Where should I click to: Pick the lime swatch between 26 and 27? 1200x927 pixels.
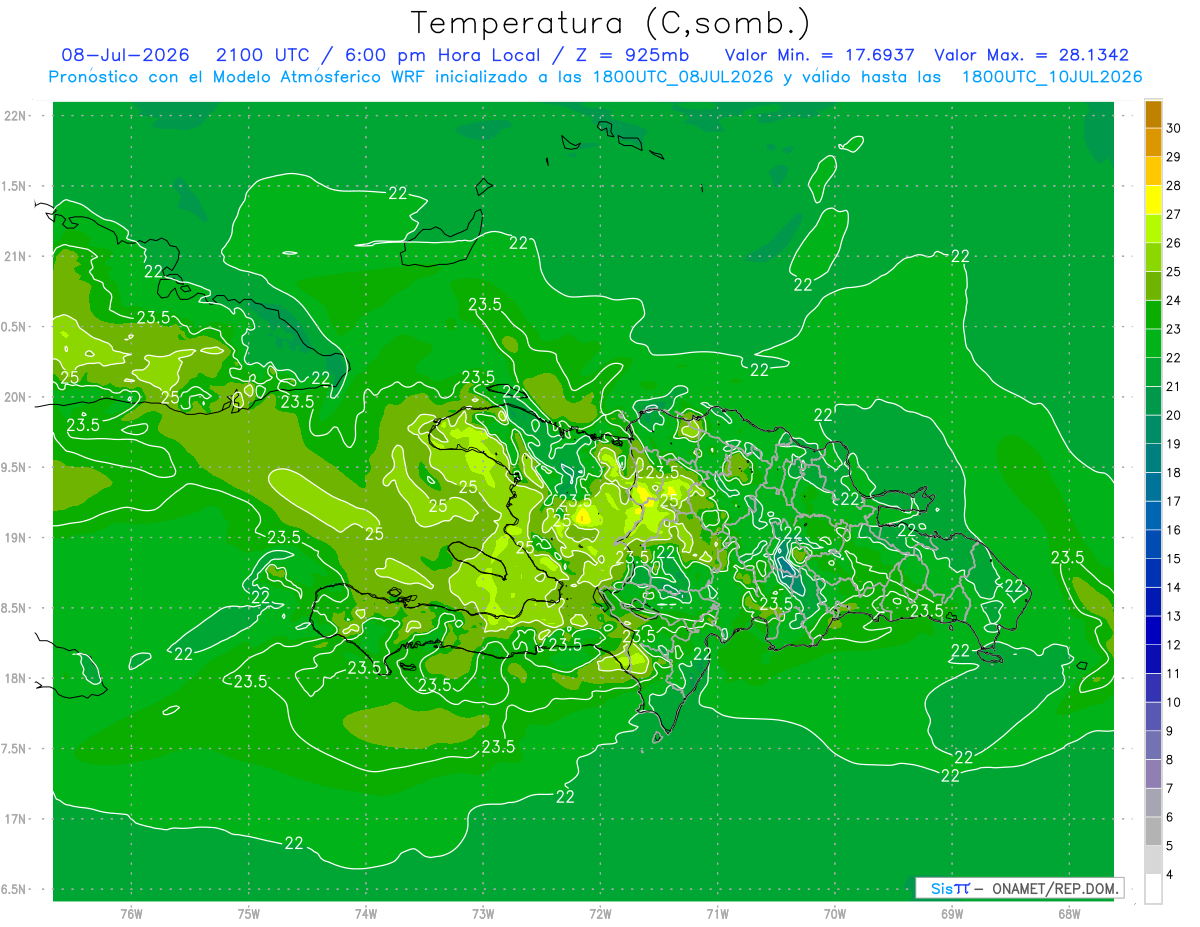point(1153,229)
